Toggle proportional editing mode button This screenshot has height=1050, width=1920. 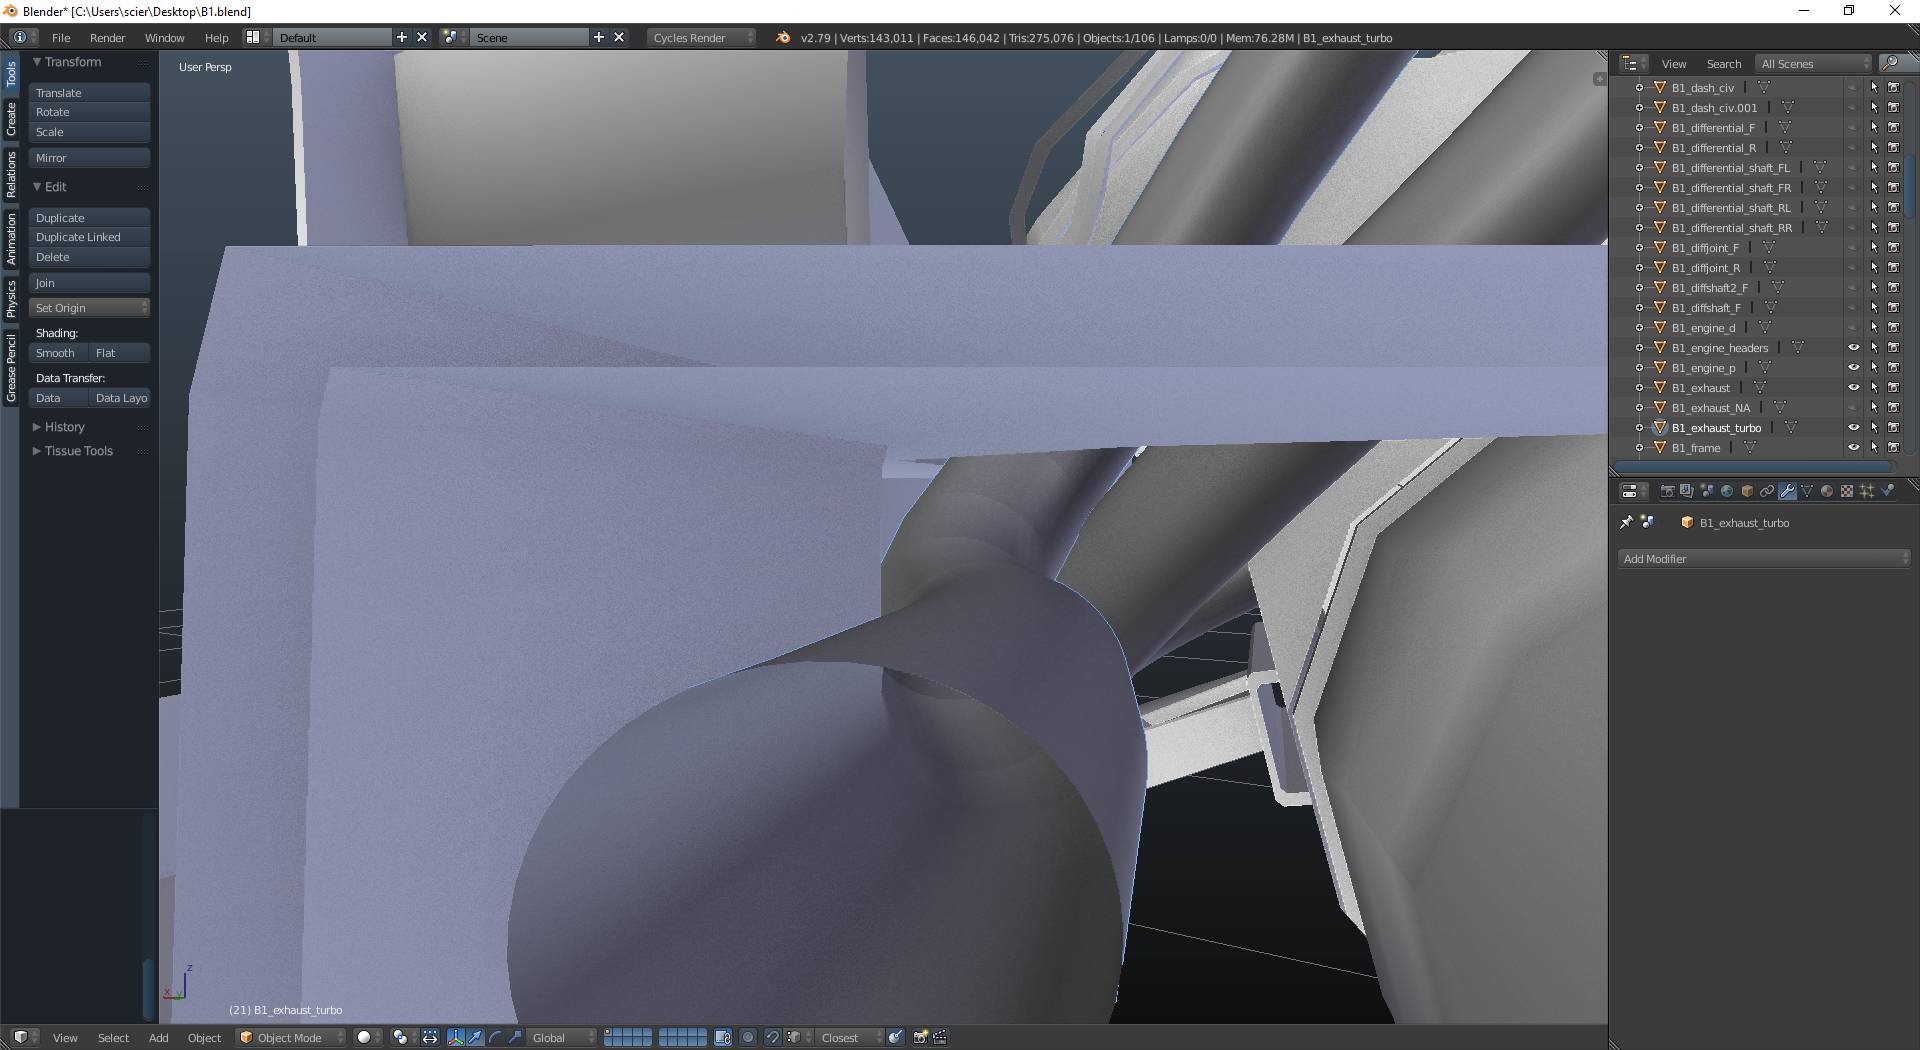(x=748, y=1037)
